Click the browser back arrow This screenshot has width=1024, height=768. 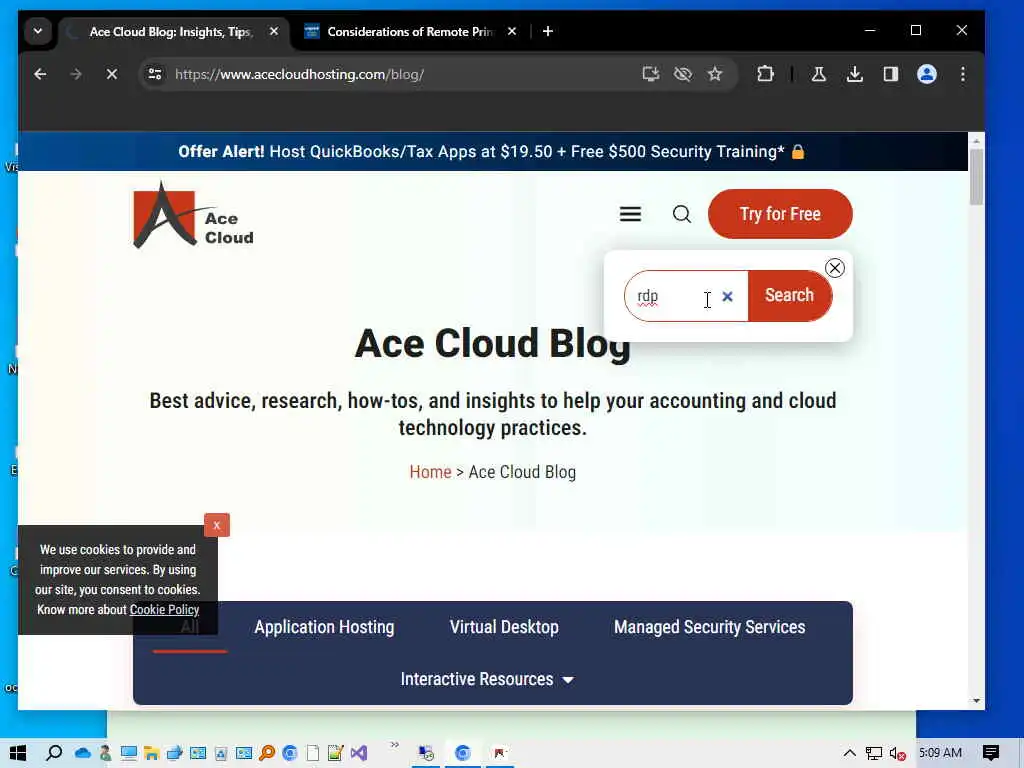[x=40, y=74]
